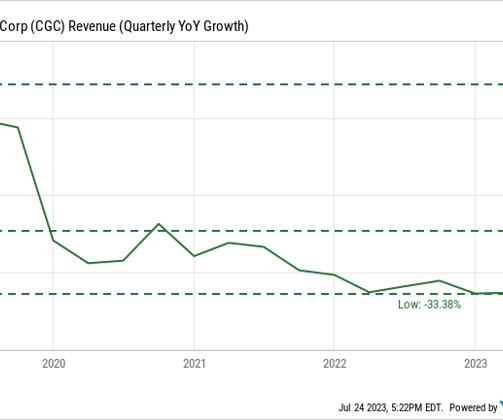503x420 pixels.
Task: Click the 'Powered by' text
Action: click(x=473, y=407)
